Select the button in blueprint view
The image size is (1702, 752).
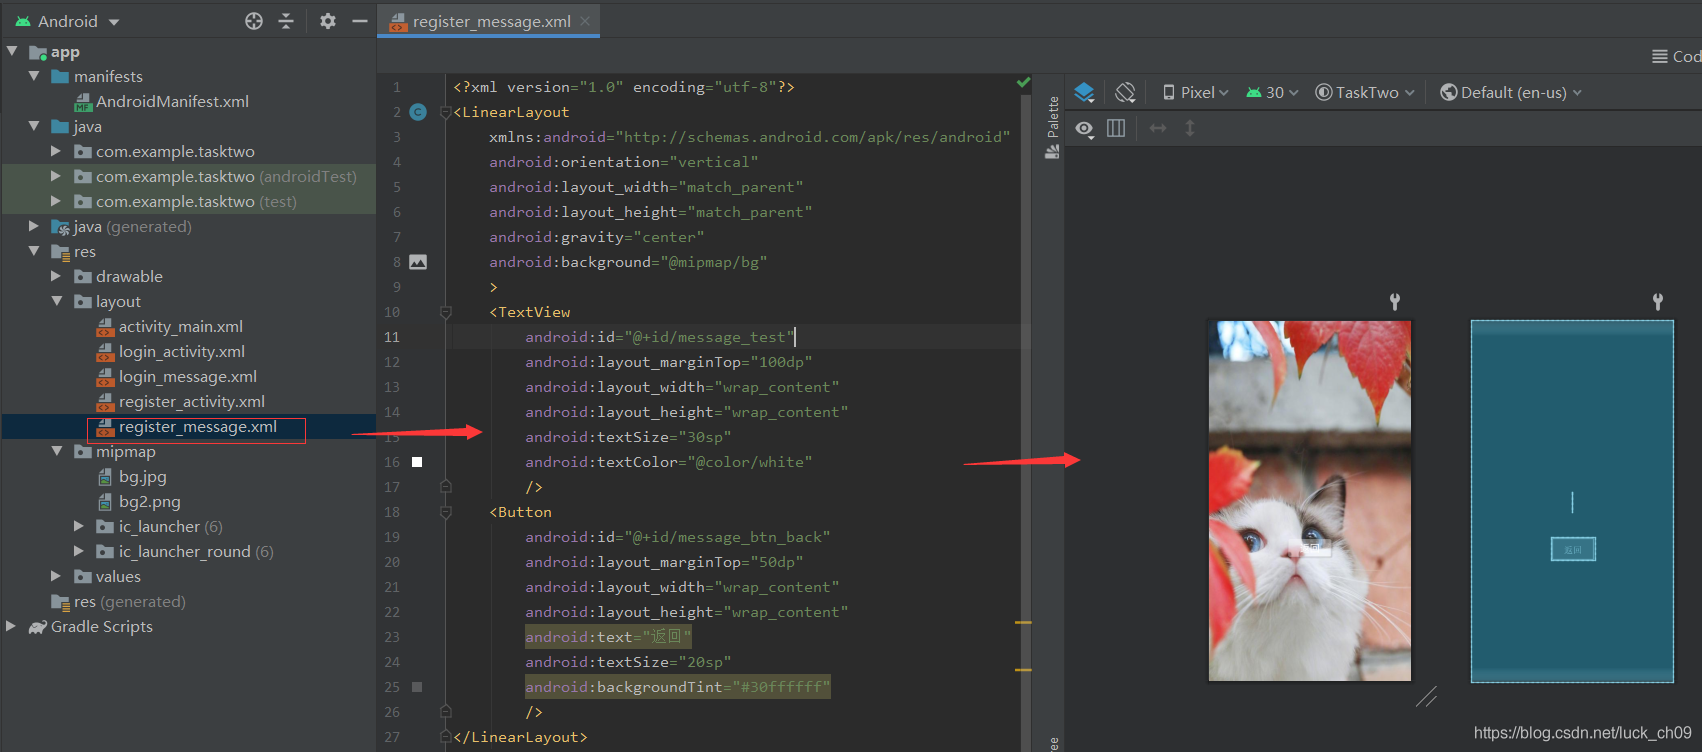tap(1573, 549)
